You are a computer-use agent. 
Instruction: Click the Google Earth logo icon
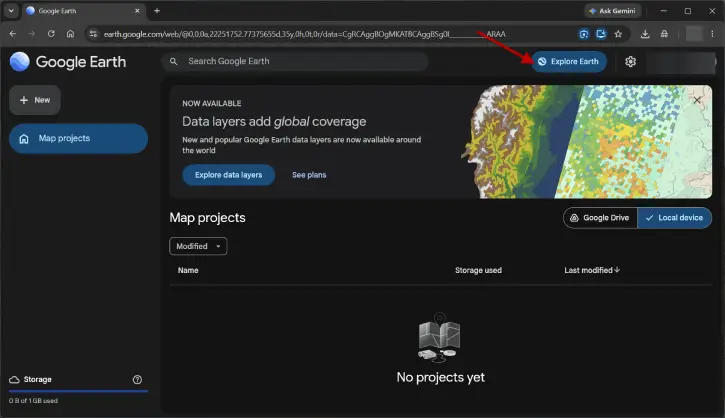click(19, 61)
